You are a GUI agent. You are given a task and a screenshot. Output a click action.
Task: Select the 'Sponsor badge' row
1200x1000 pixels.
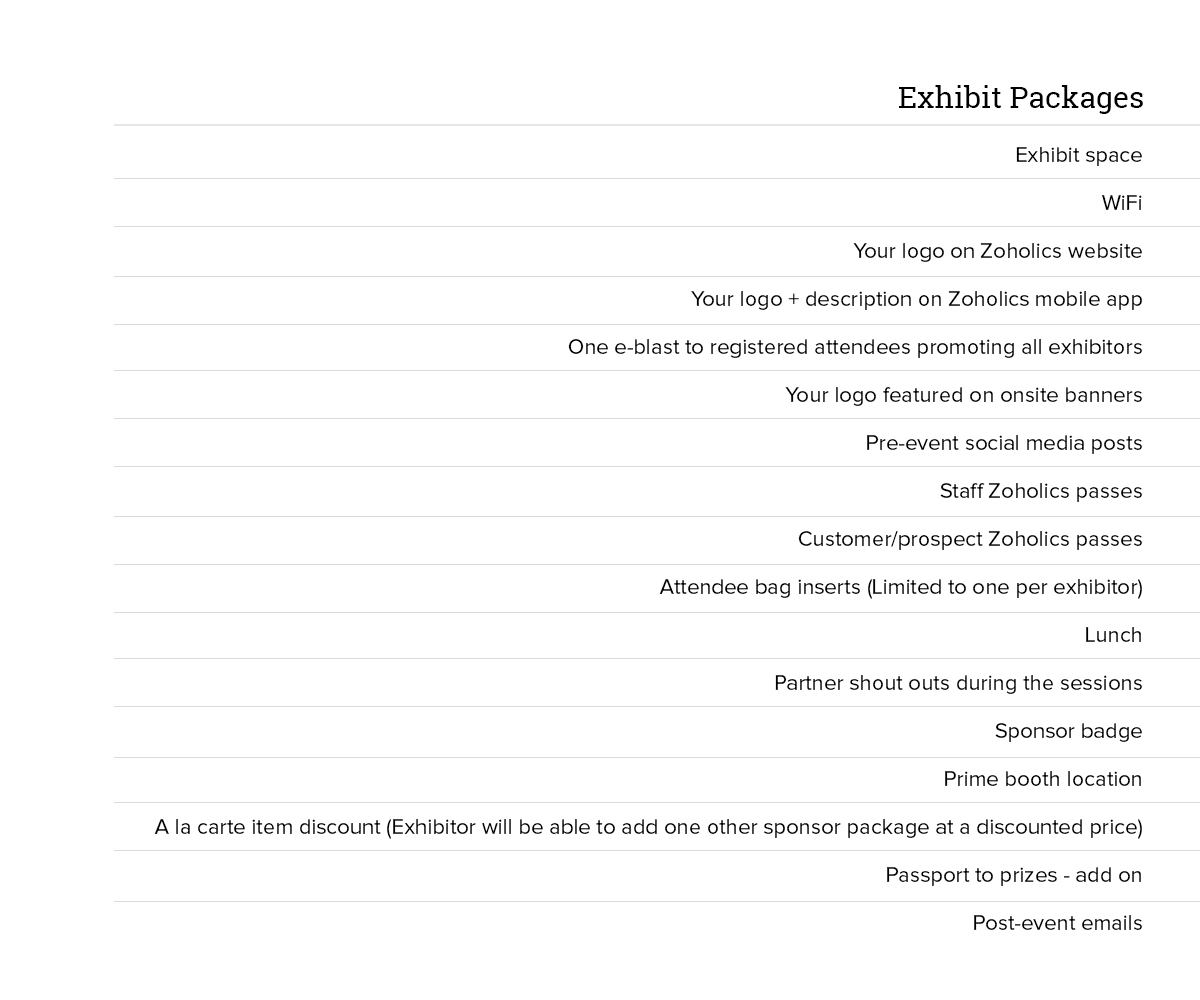(1068, 731)
